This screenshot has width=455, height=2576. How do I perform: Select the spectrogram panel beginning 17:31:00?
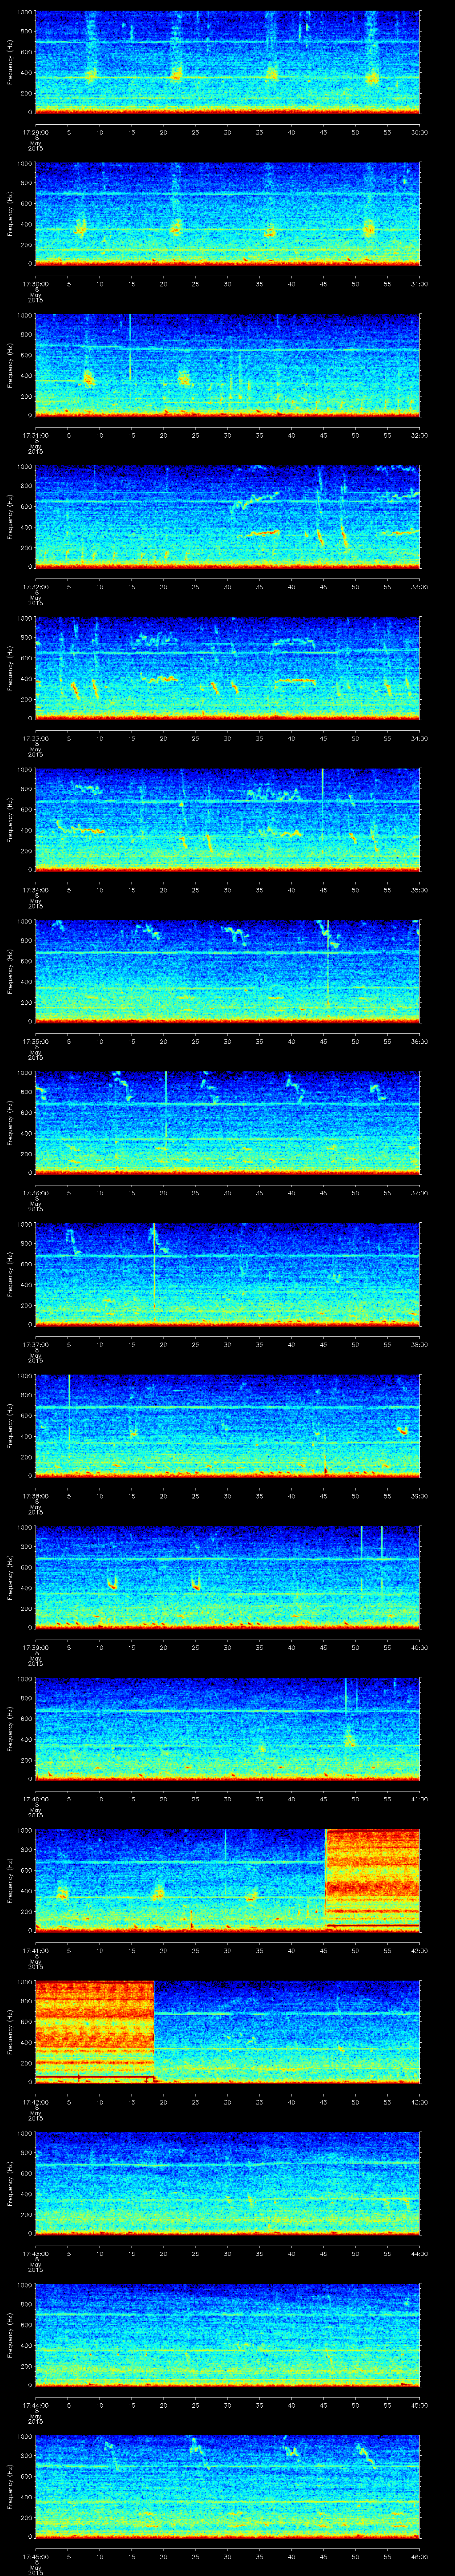(227, 365)
